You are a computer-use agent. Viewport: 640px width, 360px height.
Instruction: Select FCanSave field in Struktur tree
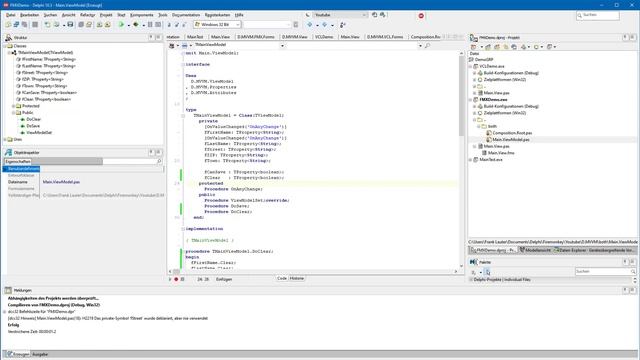tap(49, 93)
